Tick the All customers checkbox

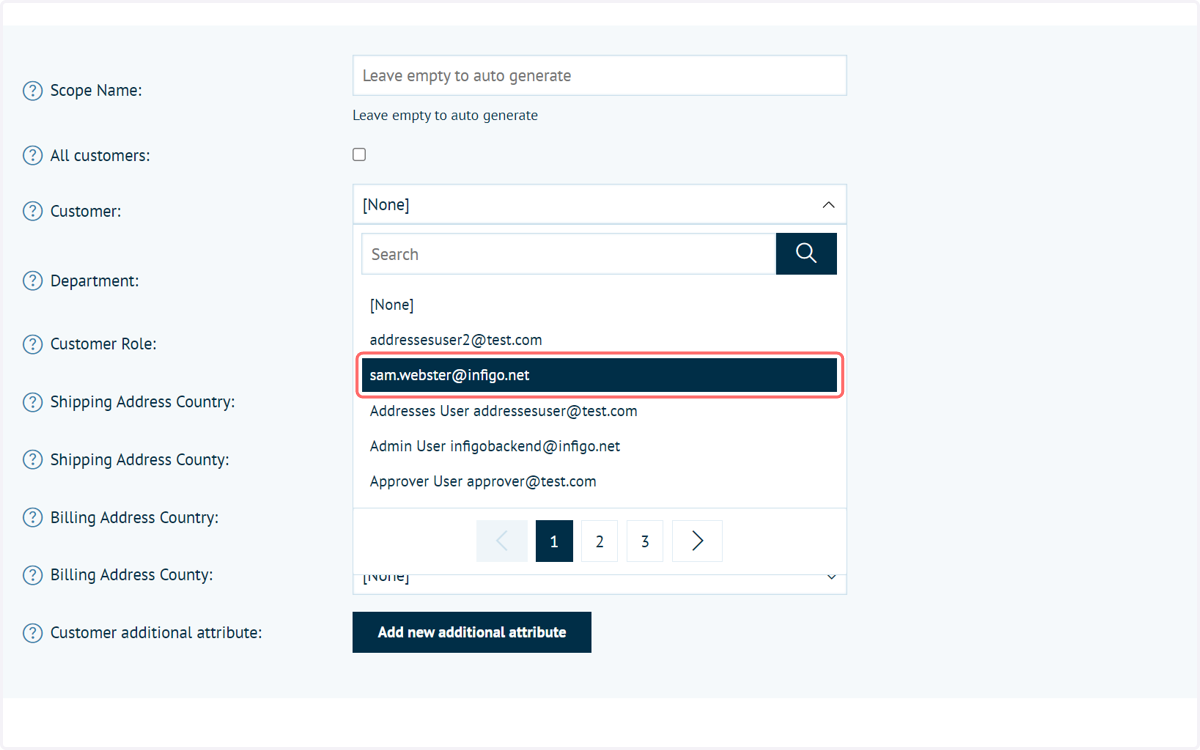click(359, 155)
